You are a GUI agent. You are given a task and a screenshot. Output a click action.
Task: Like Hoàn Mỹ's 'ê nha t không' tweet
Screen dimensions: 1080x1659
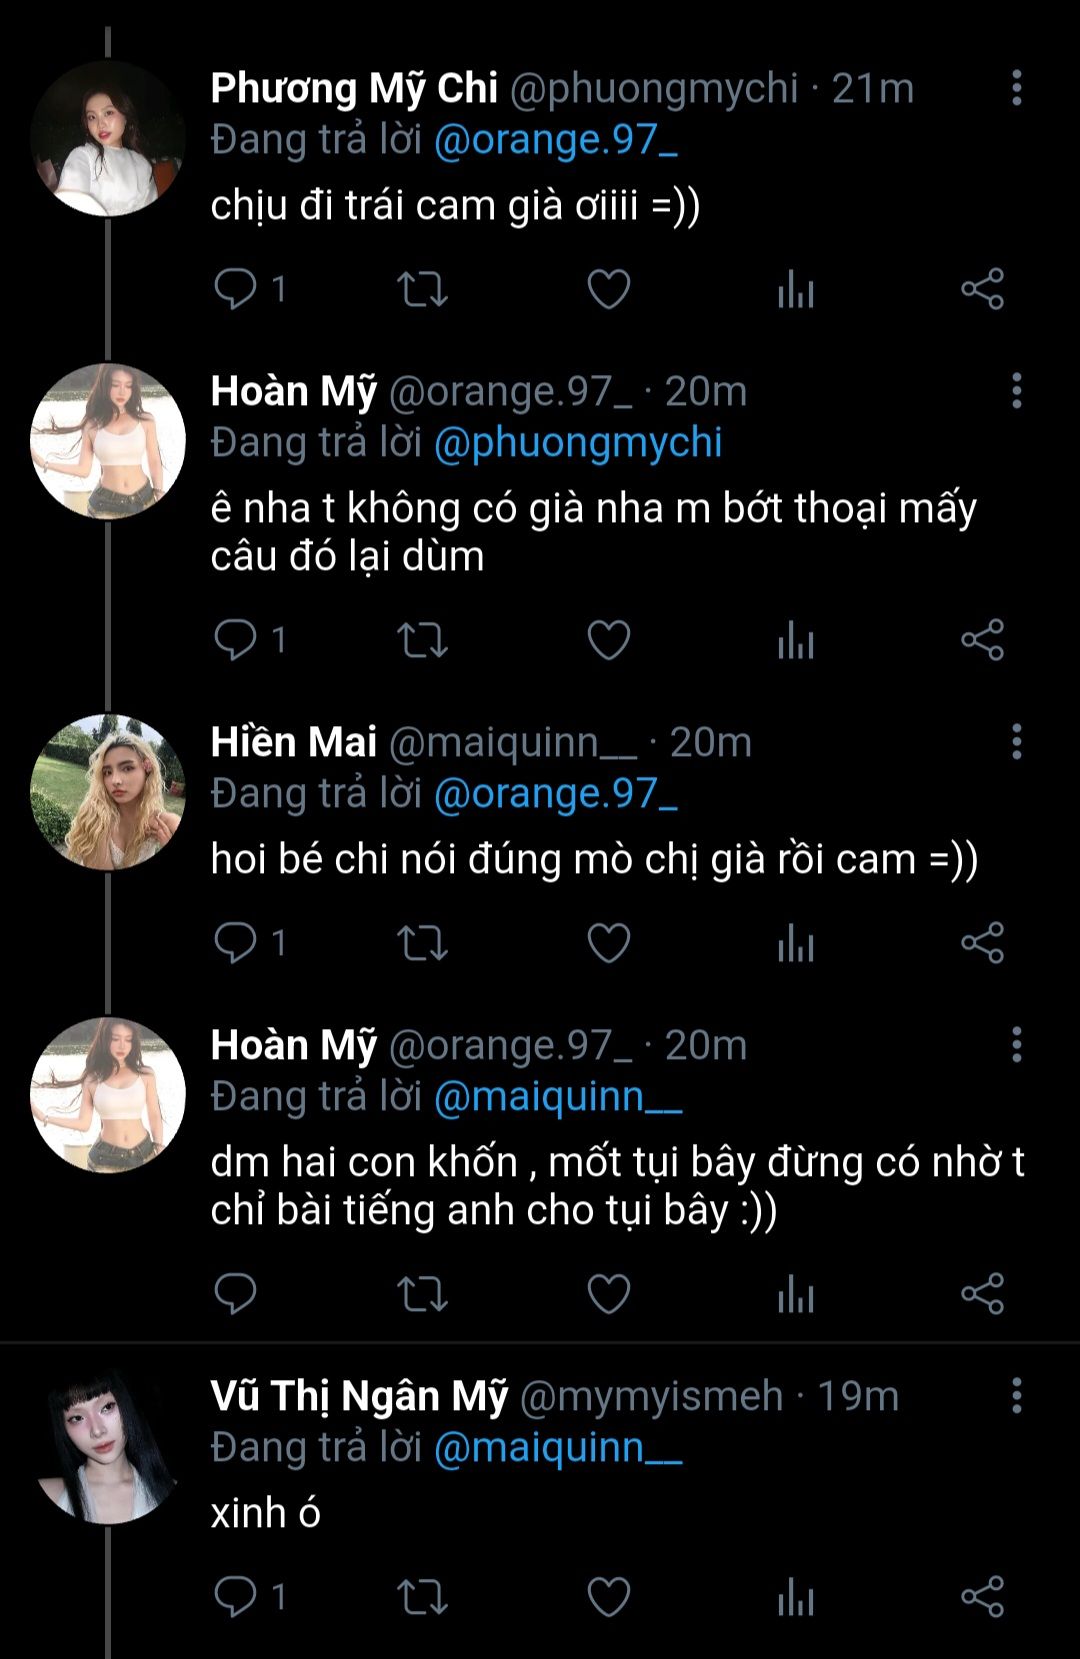click(608, 640)
